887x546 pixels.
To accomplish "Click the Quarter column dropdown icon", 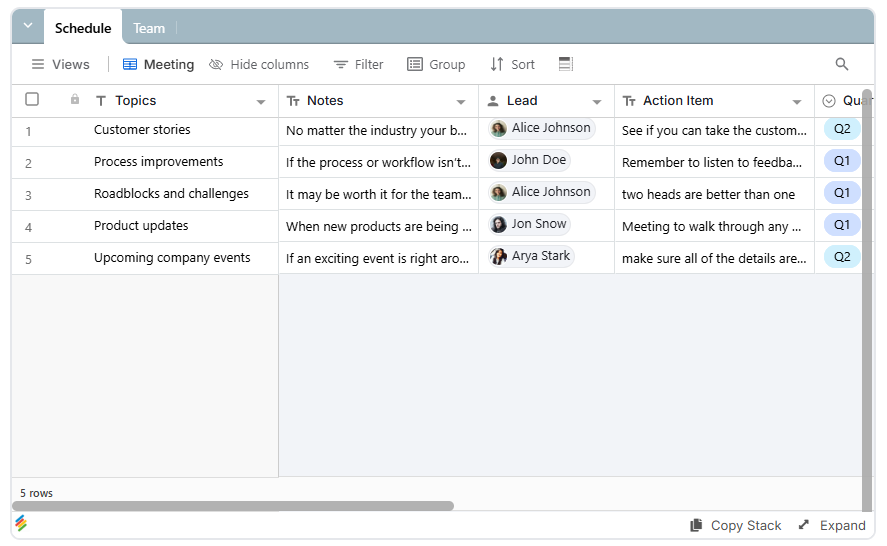I will coord(829,101).
